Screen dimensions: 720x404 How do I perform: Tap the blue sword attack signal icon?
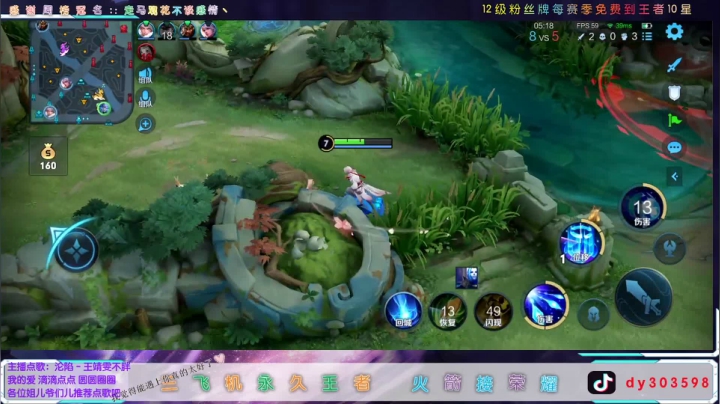pos(674,65)
